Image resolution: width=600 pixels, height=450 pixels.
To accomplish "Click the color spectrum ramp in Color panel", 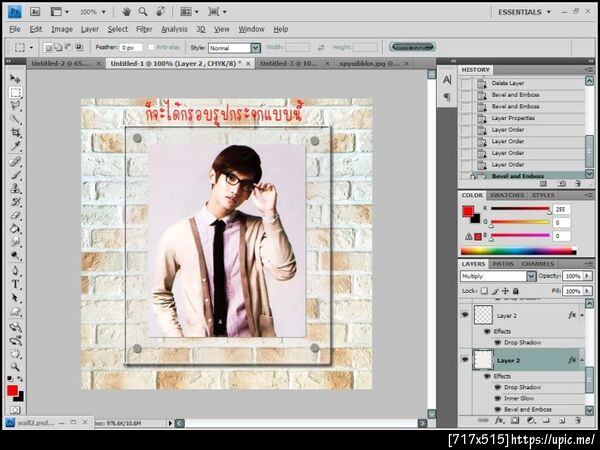I will click(x=518, y=251).
